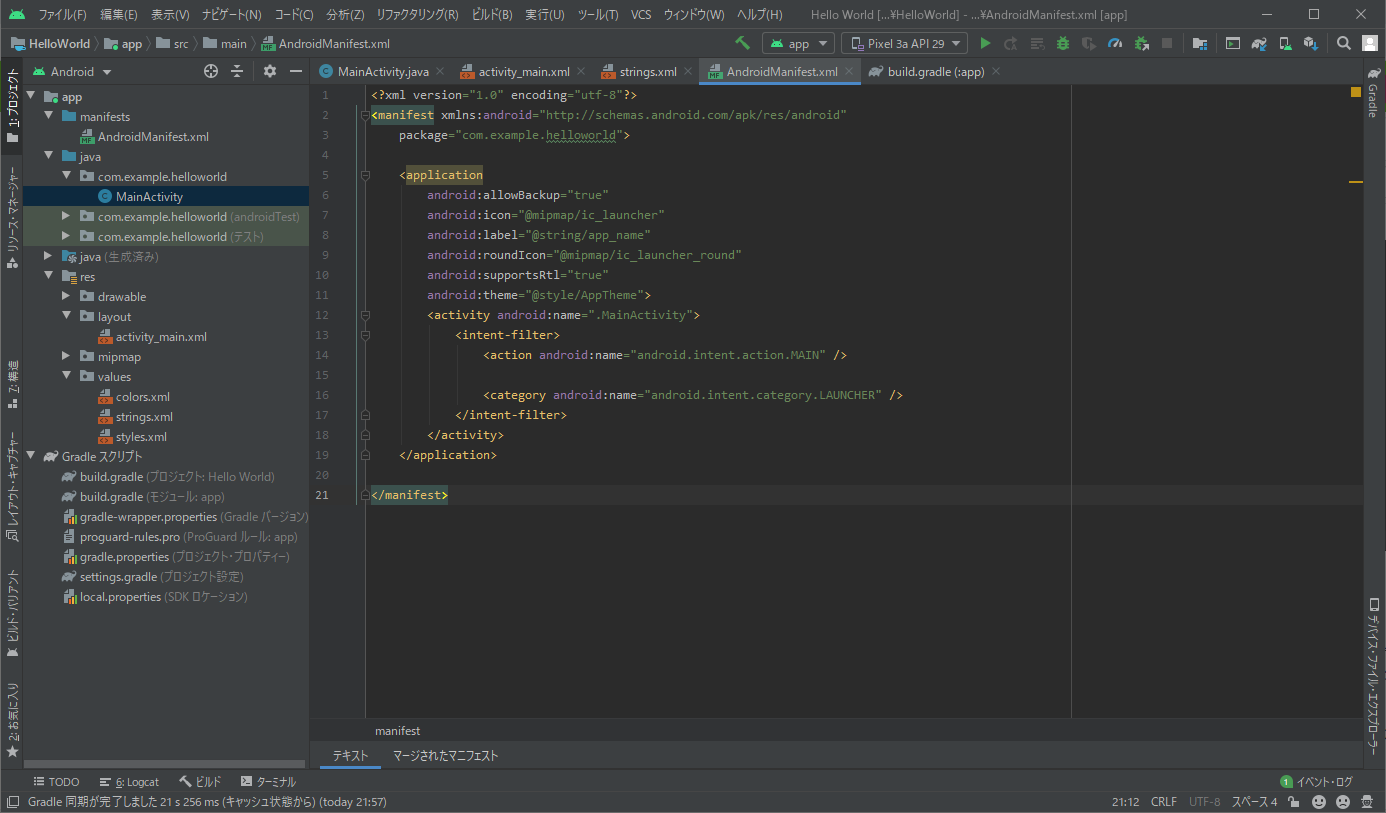Image resolution: width=1386 pixels, height=813 pixels.
Task: Open the Android view selector dropdown
Action: tap(73, 71)
